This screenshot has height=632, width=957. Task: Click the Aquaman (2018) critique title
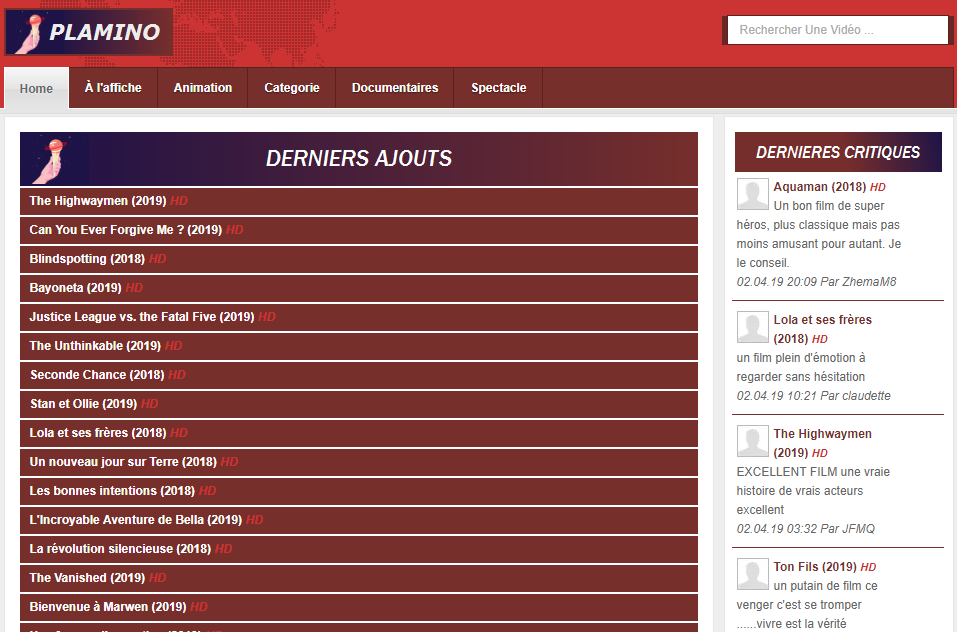[x=820, y=187]
